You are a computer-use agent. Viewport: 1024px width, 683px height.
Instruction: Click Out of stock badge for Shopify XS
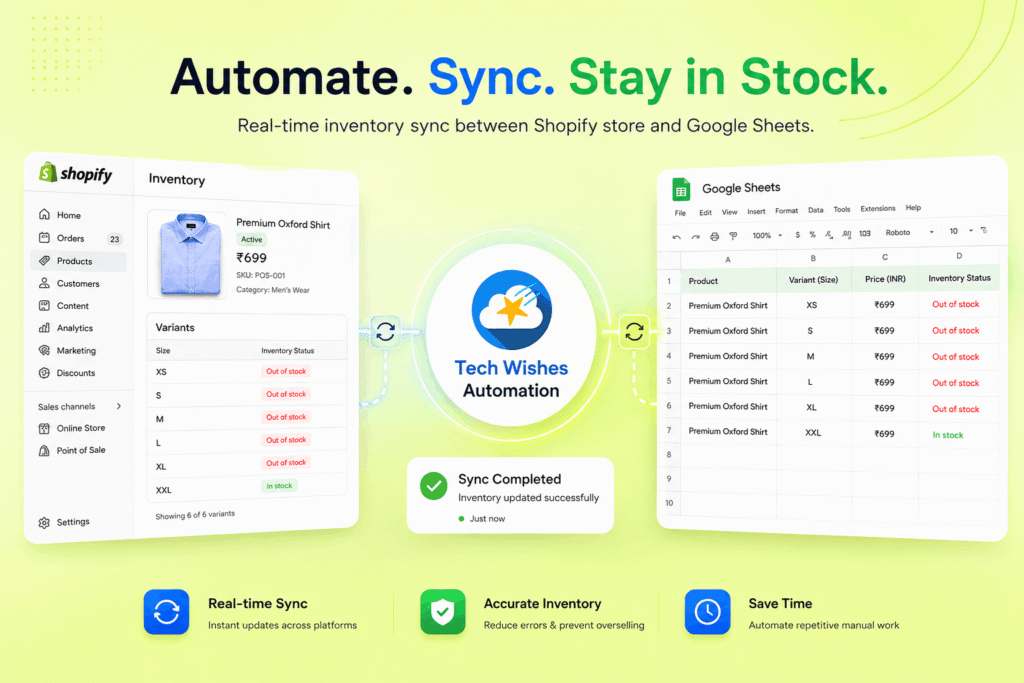[x=286, y=372]
